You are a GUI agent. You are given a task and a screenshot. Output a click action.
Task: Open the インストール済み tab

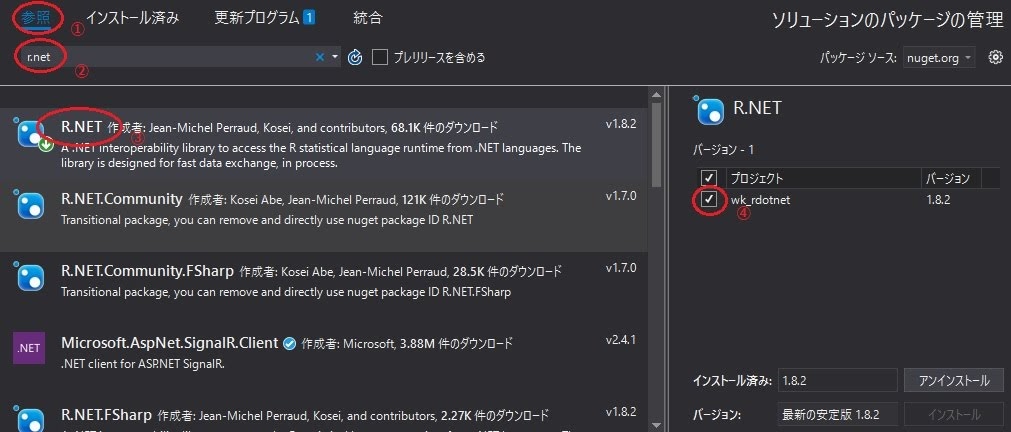pyautogui.click(x=132, y=18)
